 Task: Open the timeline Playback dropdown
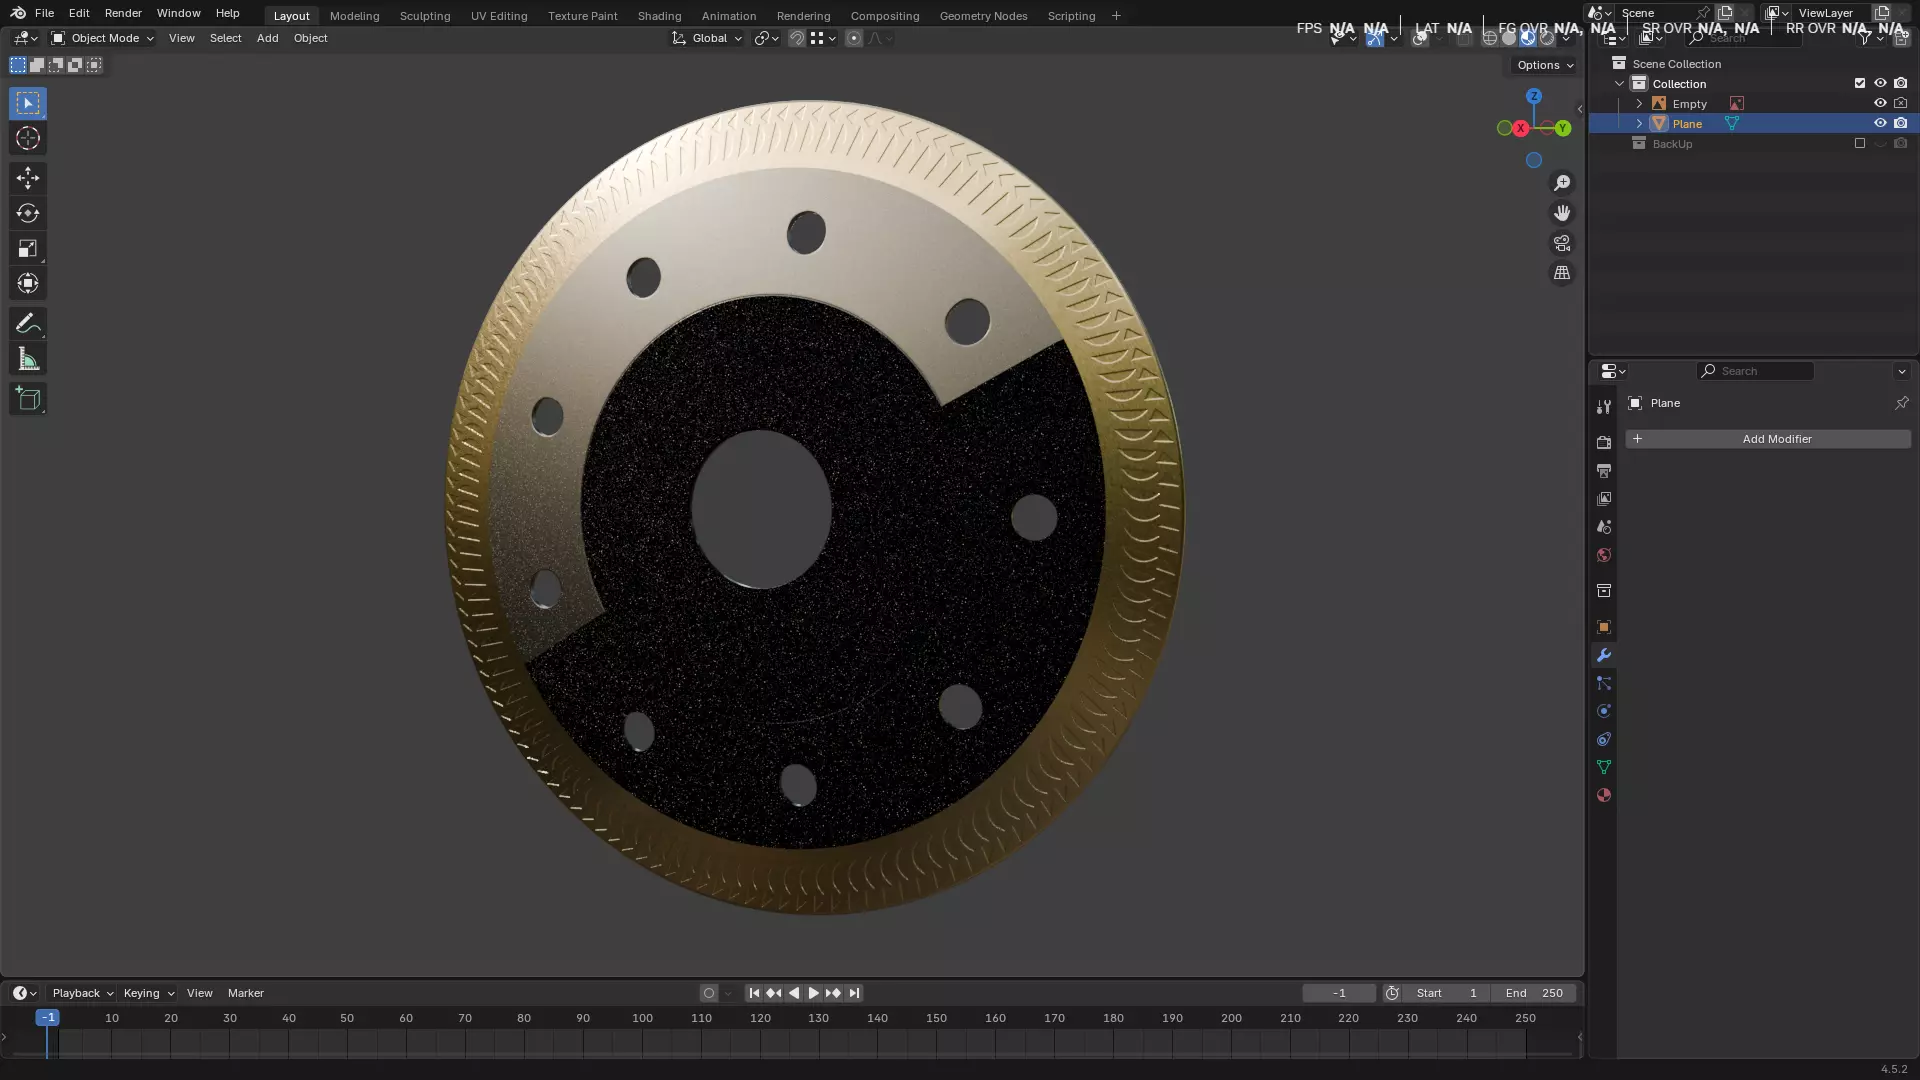click(82, 993)
